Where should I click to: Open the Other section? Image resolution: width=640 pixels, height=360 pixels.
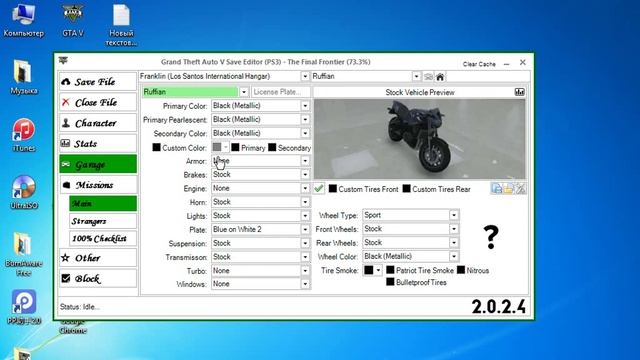(x=98, y=258)
